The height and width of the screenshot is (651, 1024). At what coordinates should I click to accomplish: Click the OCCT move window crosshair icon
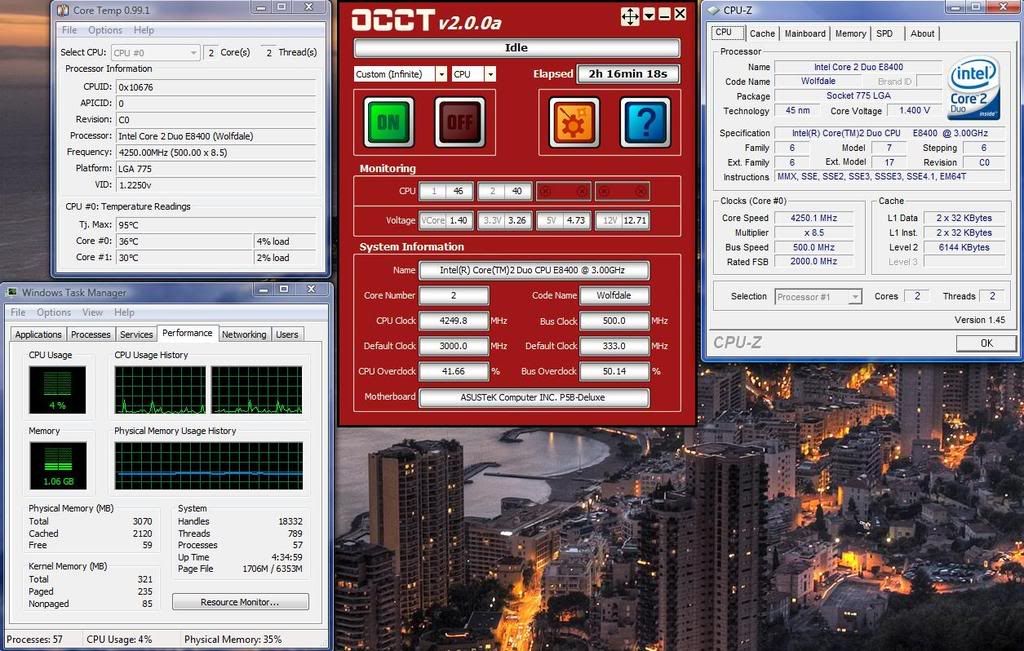tap(630, 16)
